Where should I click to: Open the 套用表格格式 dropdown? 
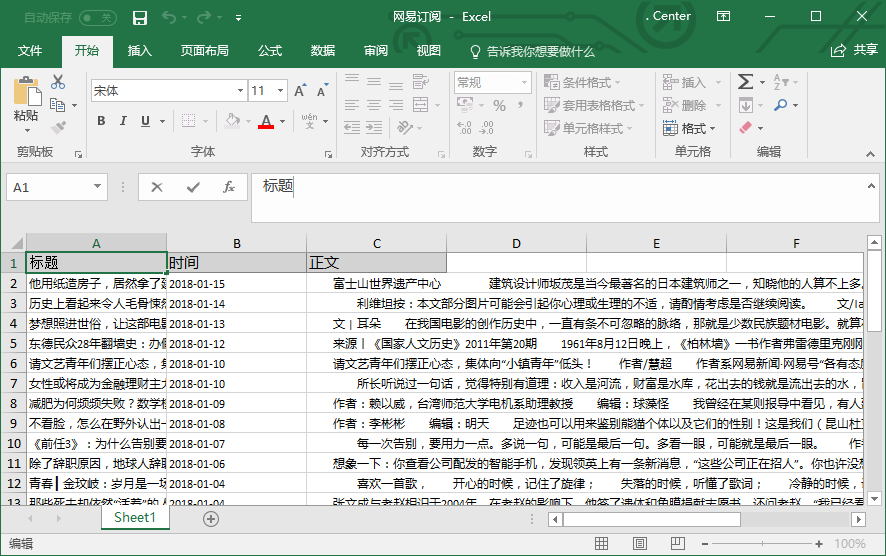pos(593,105)
